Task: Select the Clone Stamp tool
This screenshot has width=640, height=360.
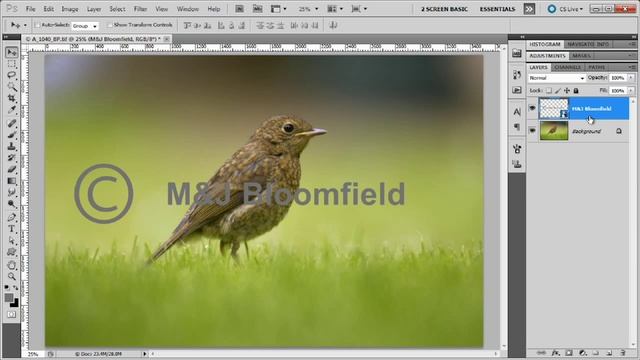Action: (x=11, y=146)
